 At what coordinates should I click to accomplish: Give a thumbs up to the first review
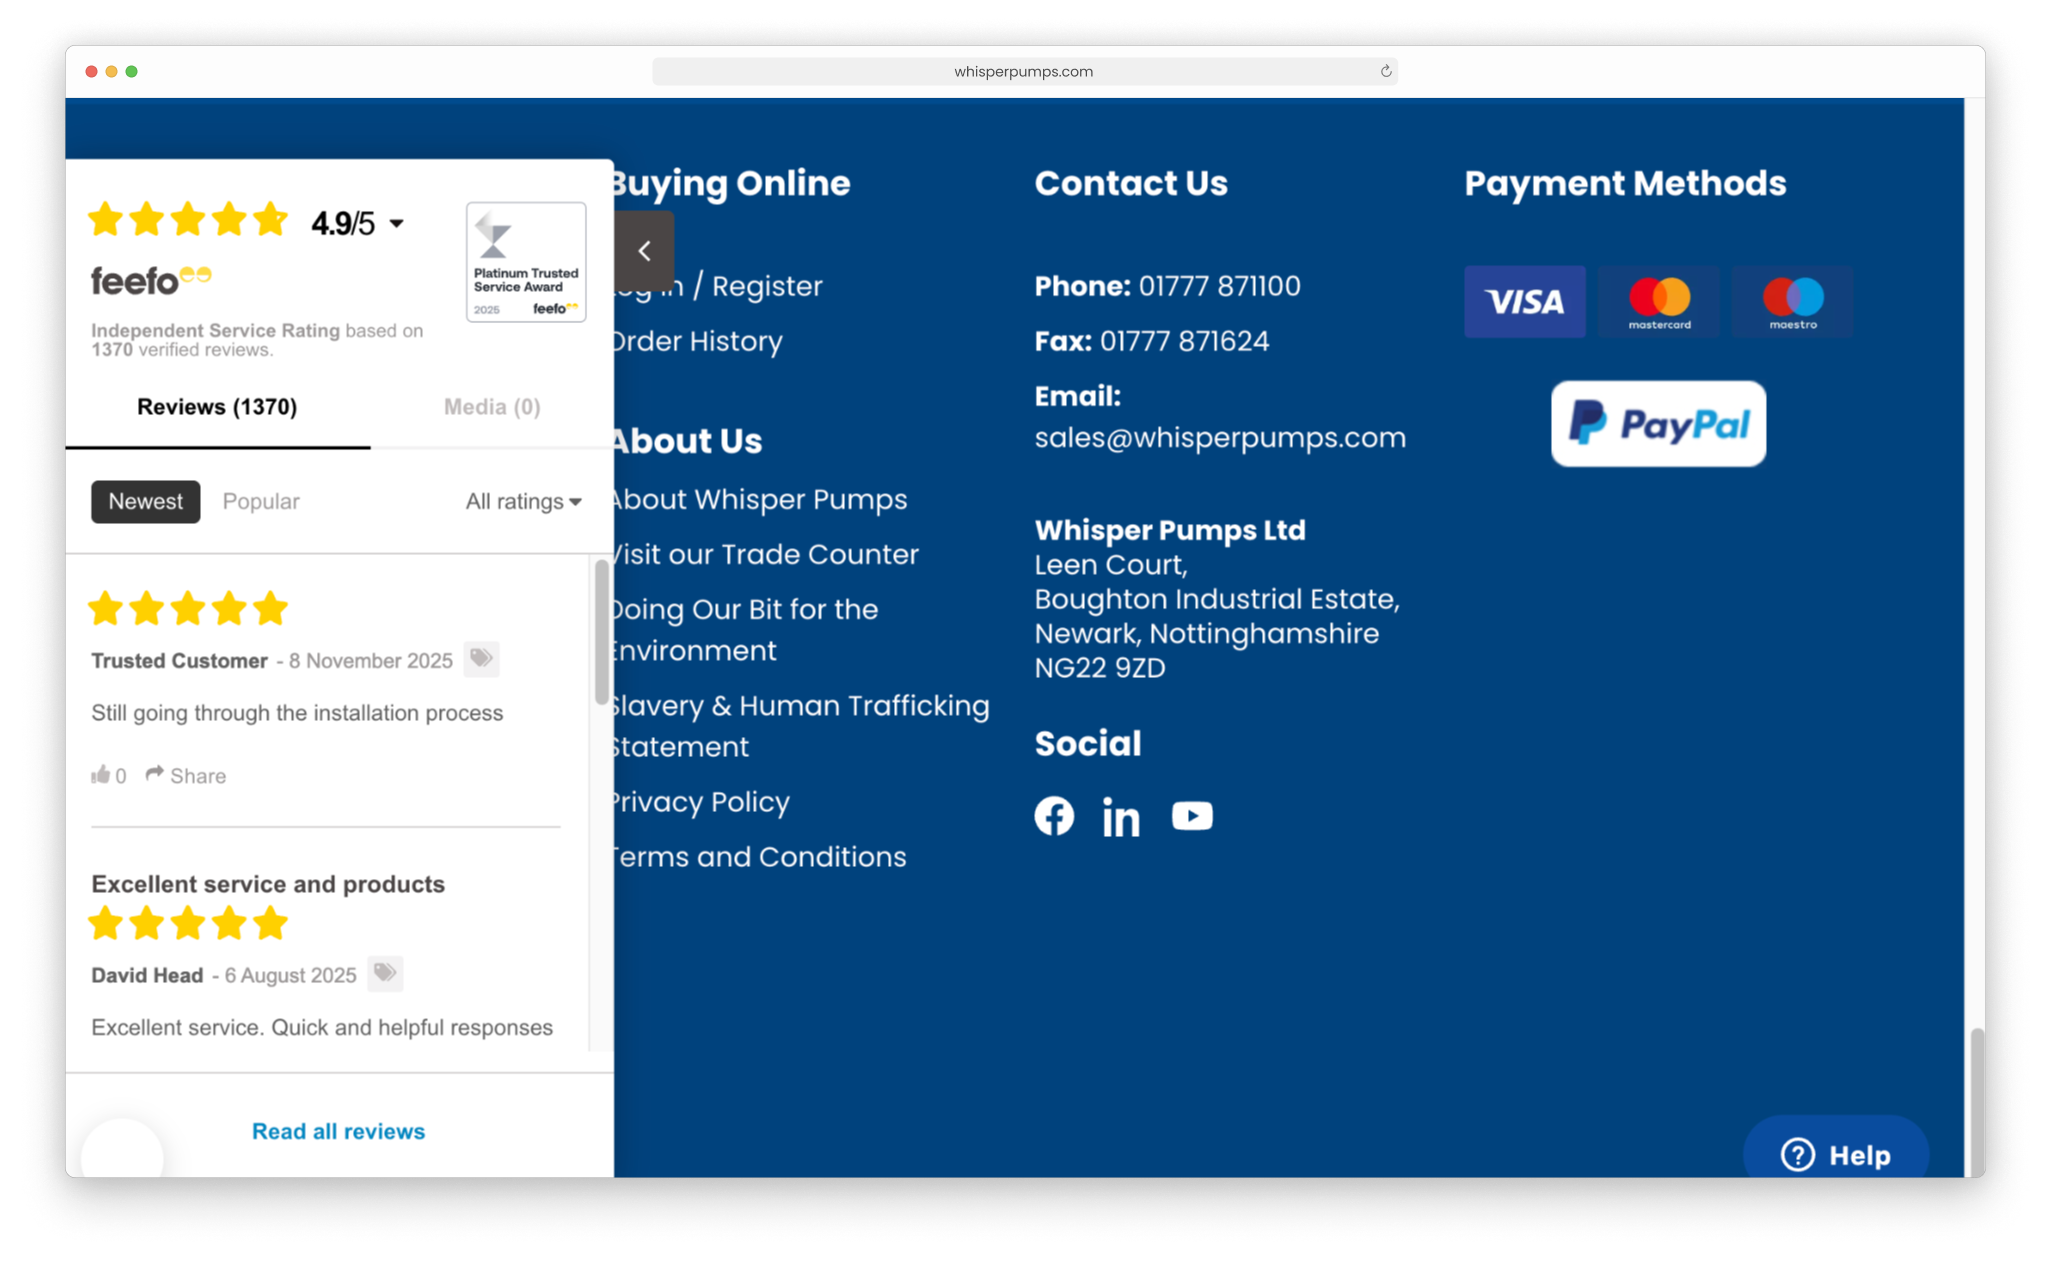104,775
